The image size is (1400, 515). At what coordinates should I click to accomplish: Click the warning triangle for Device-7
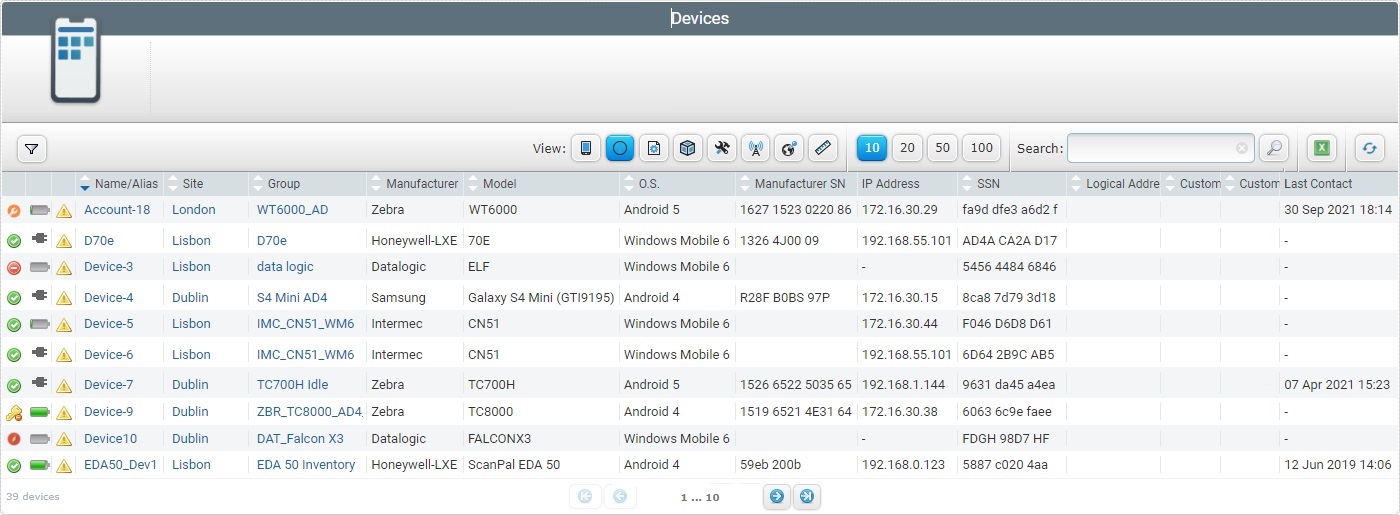point(64,385)
